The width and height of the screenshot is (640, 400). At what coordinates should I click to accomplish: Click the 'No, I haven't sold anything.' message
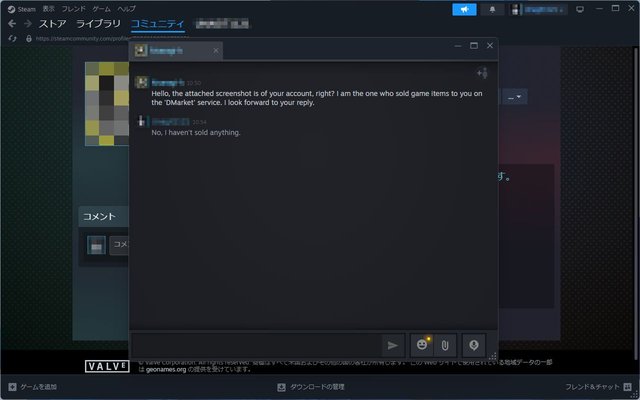click(196, 133)
